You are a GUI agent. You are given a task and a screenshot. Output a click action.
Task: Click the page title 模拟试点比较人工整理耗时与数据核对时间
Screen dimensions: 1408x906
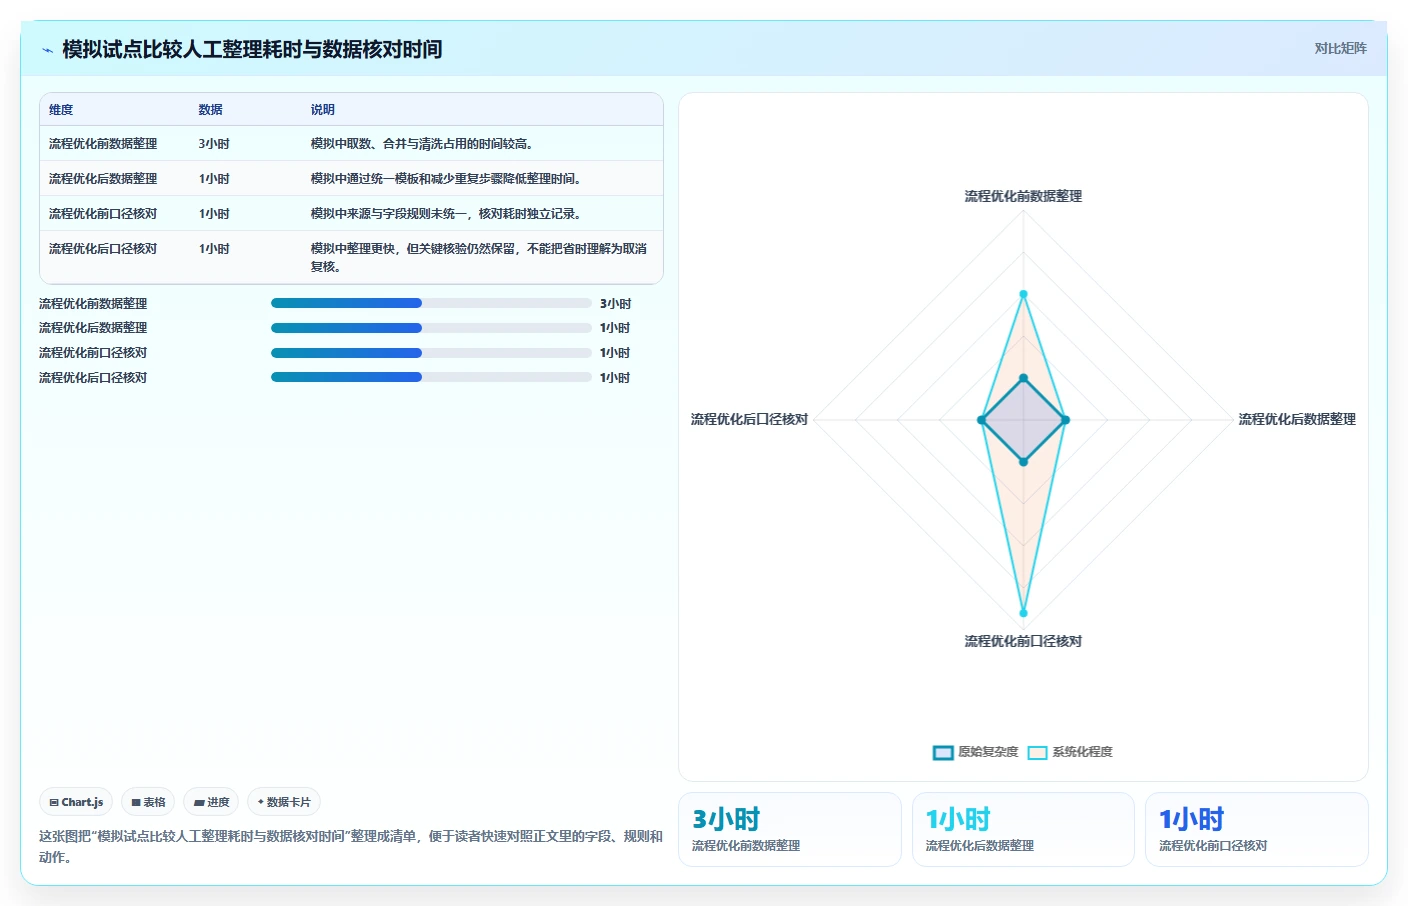252,49
